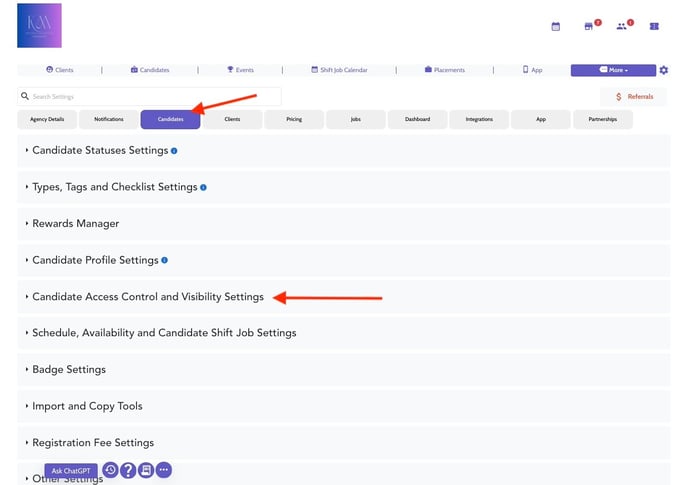Click the dollar sign icon on Referrals
This screenshot has width=688, height=485.
pos(619,97)
